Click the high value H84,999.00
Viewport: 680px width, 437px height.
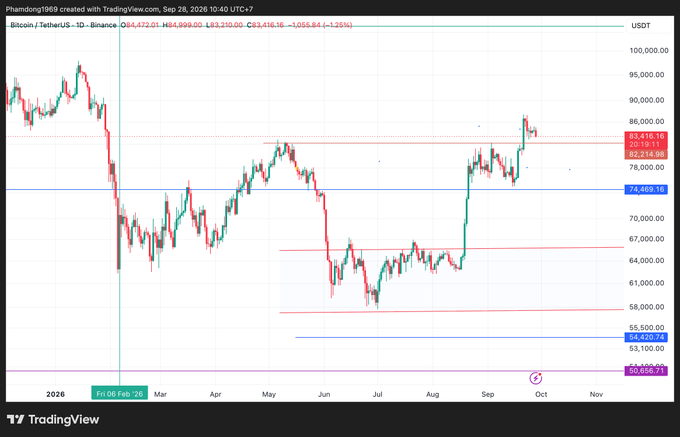pyautogui.click(x=182, y=25)
